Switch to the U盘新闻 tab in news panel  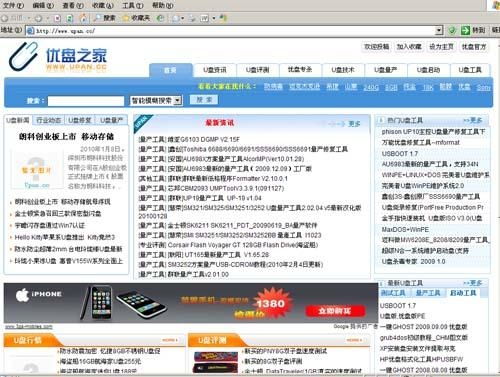coord(18,120)
